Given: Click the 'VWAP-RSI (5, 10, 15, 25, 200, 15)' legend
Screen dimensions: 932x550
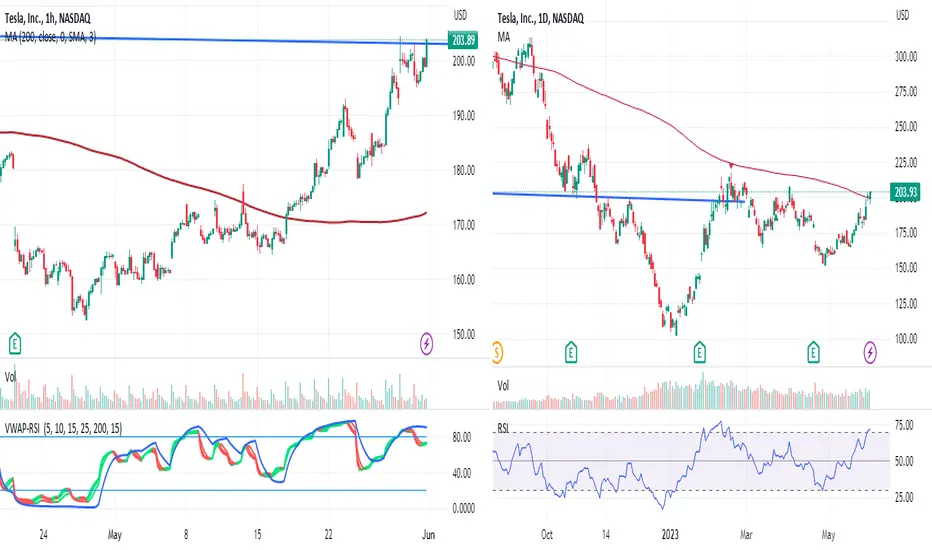Looking at the screenshot, I should (63, 428).
